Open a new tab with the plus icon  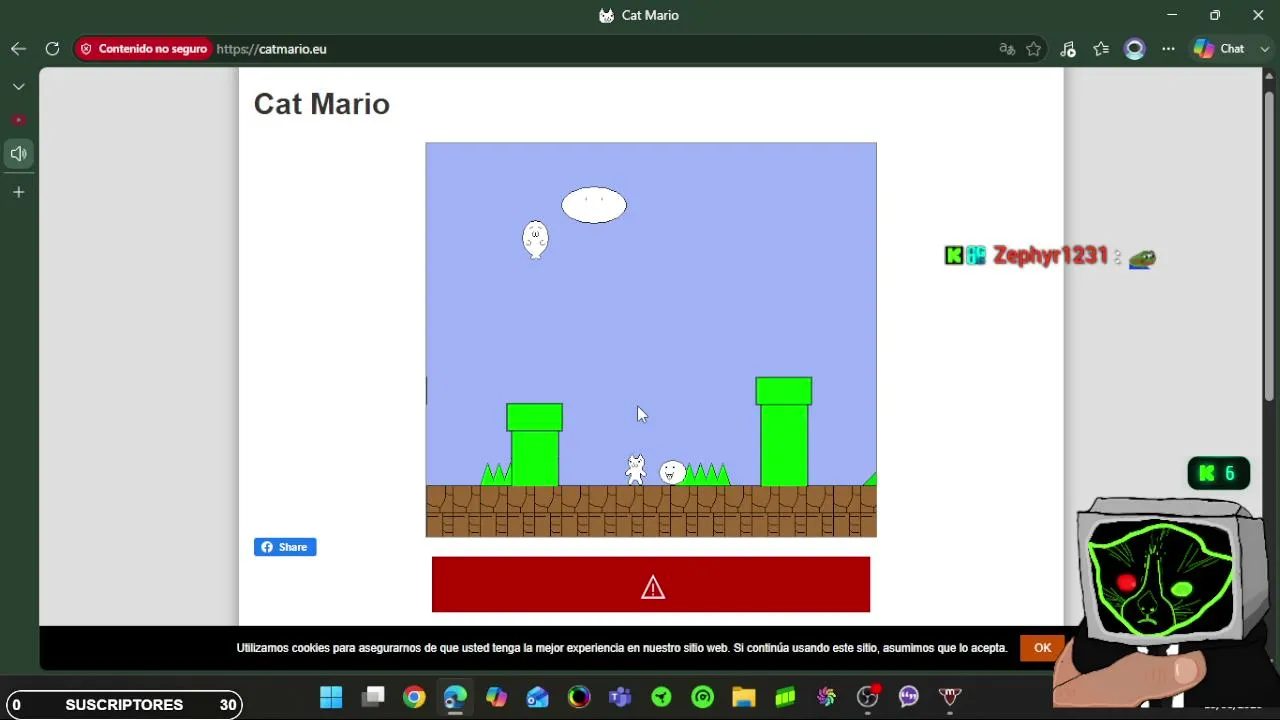click(x=18, y=192)
